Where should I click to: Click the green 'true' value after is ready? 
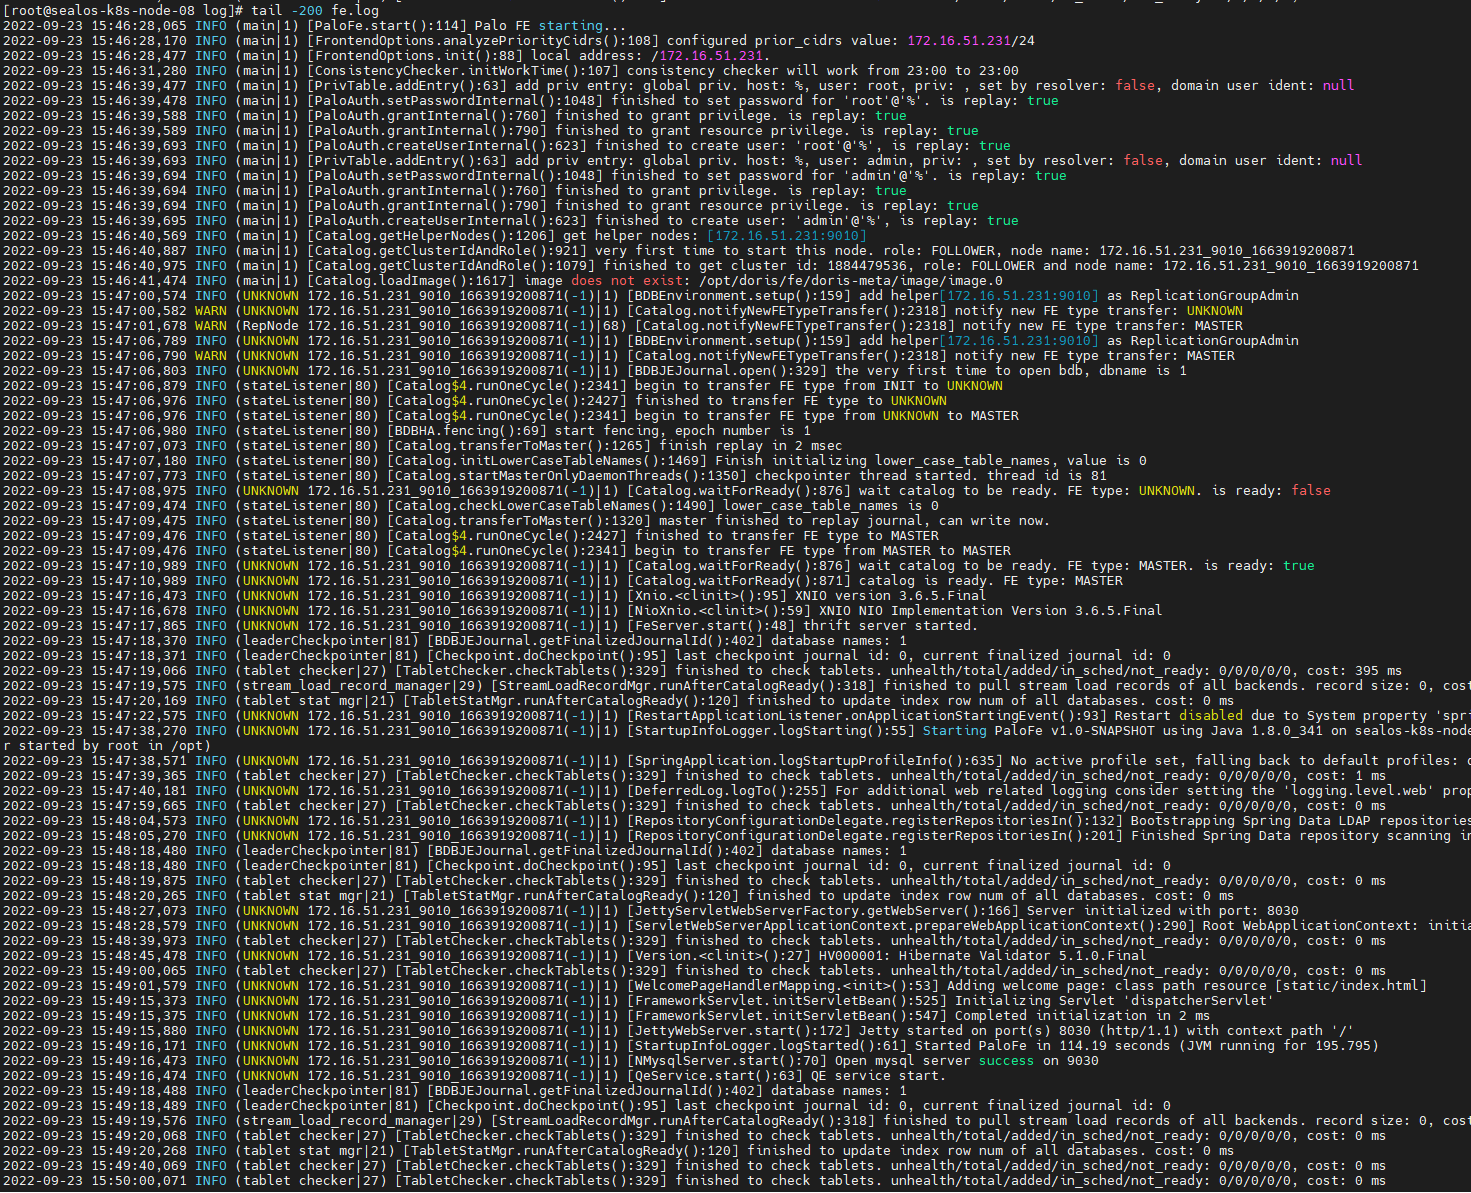click(x=1298, y=565)
